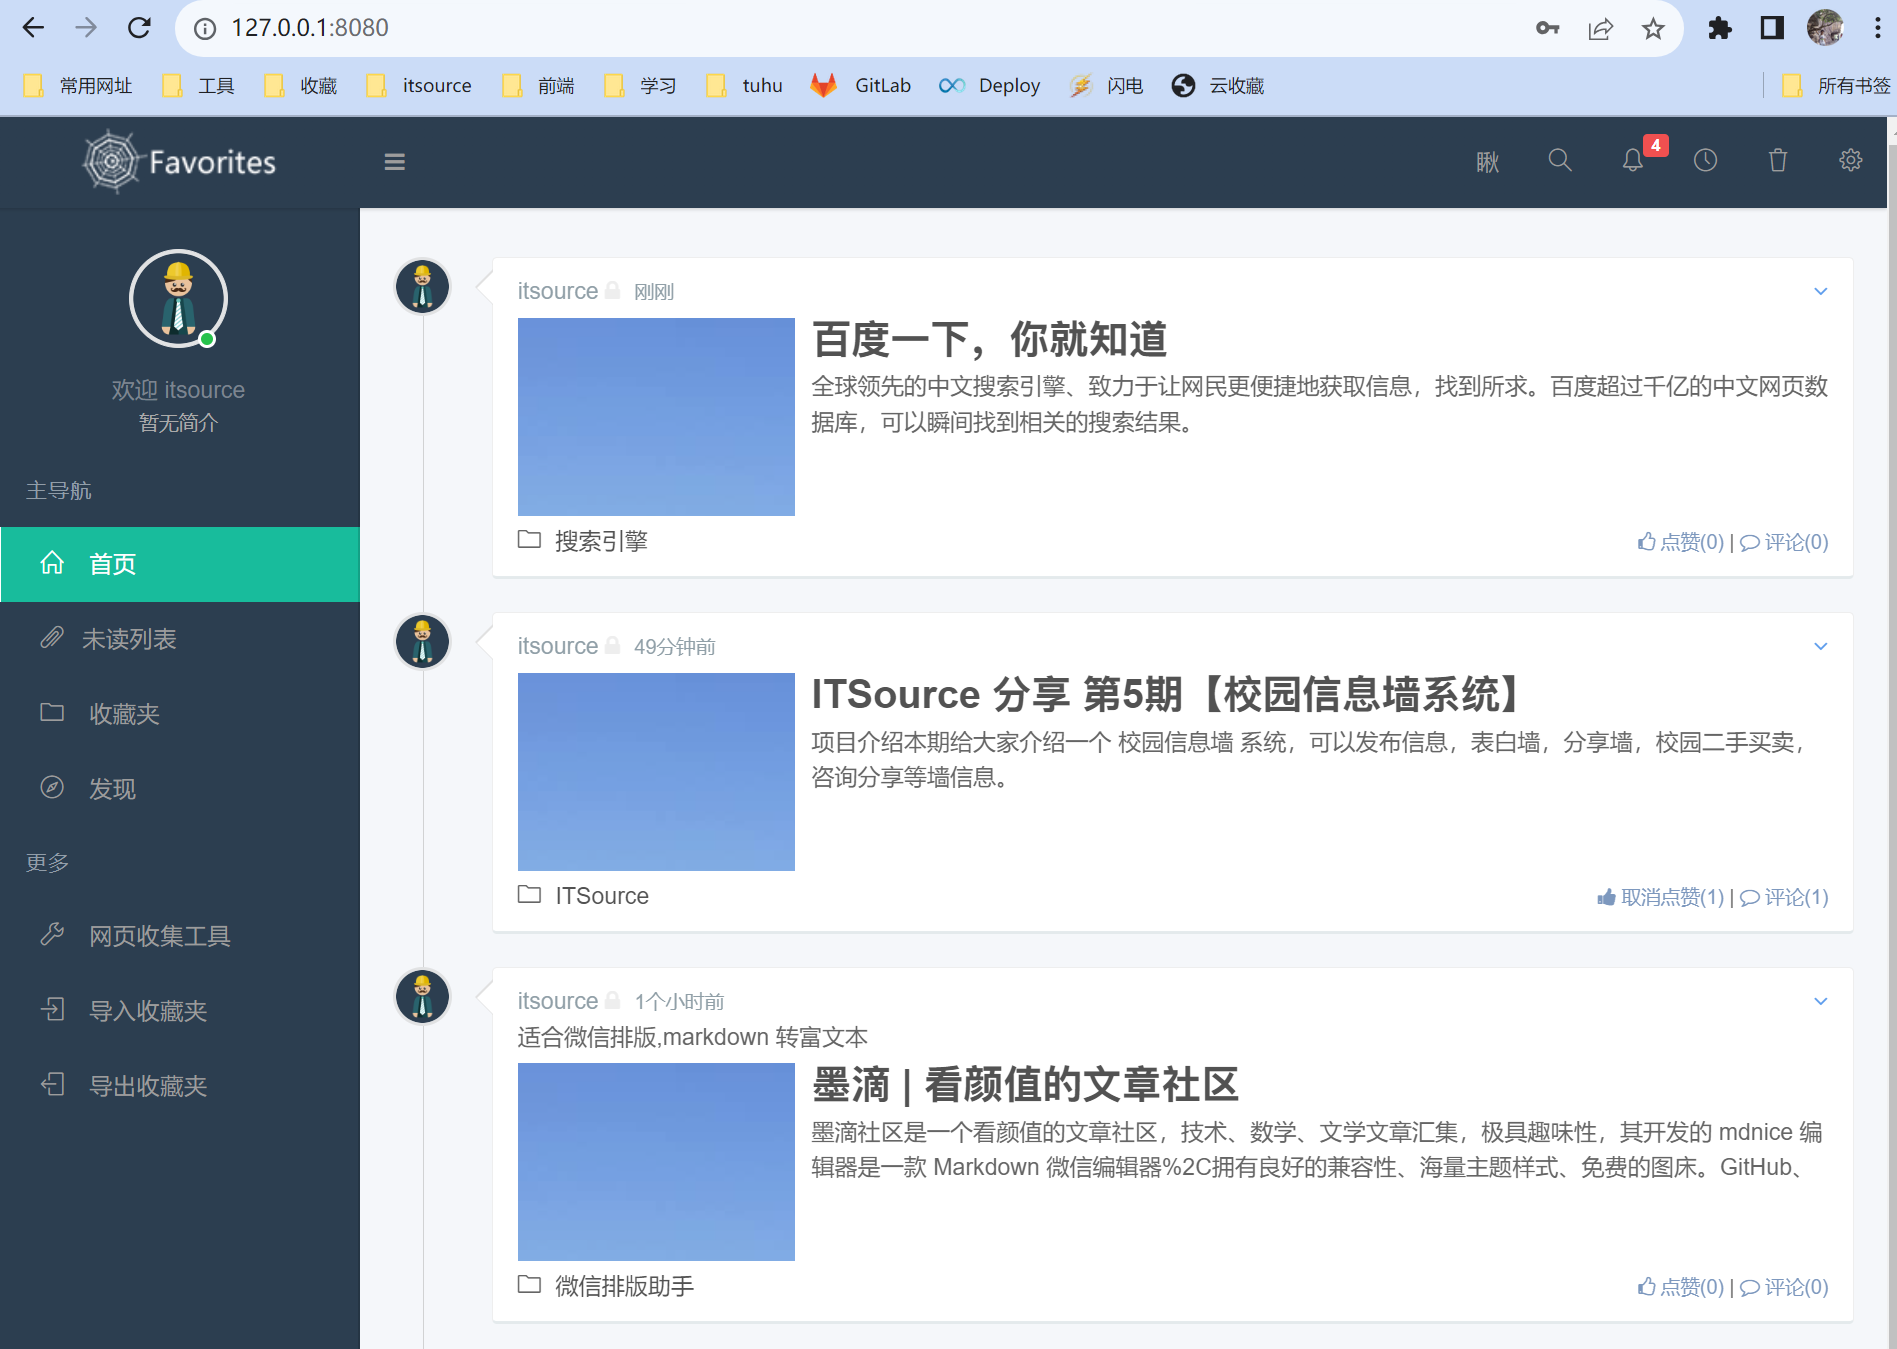Open notifications bell with badge 4
This screenshot has width=1897, height=1349.
[1634, 160]
